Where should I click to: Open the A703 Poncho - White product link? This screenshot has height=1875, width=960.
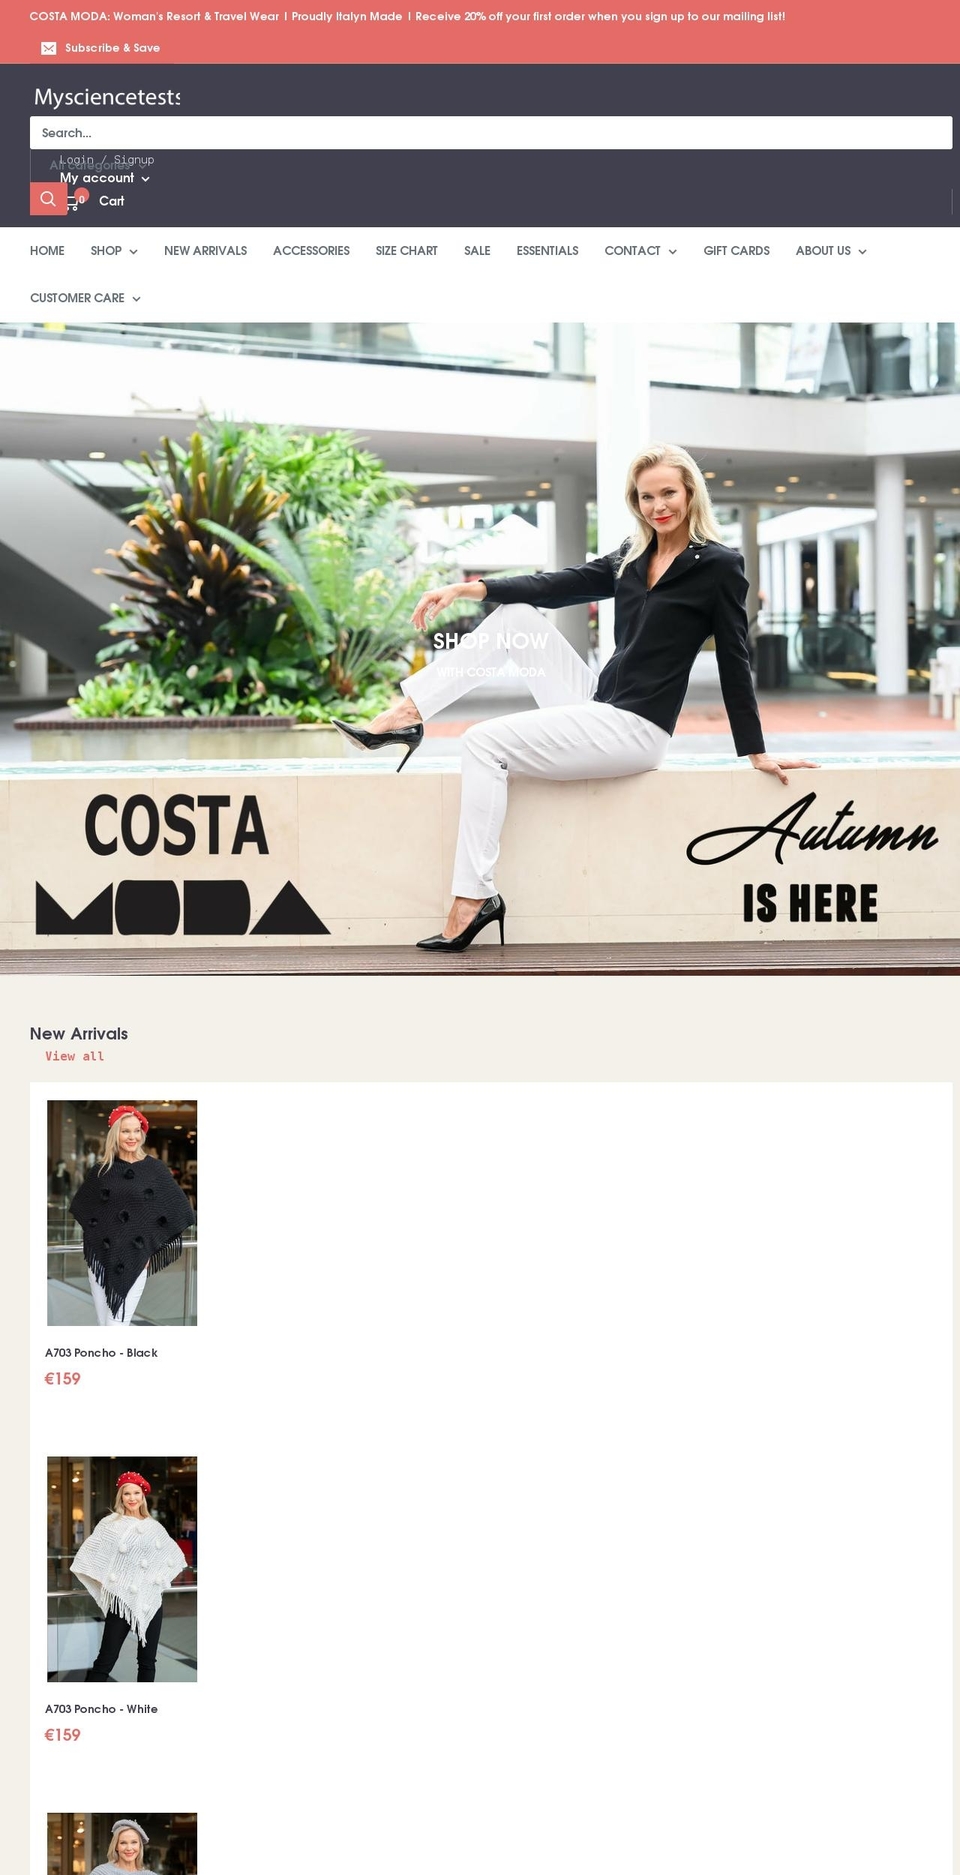tap(101, 1709)
